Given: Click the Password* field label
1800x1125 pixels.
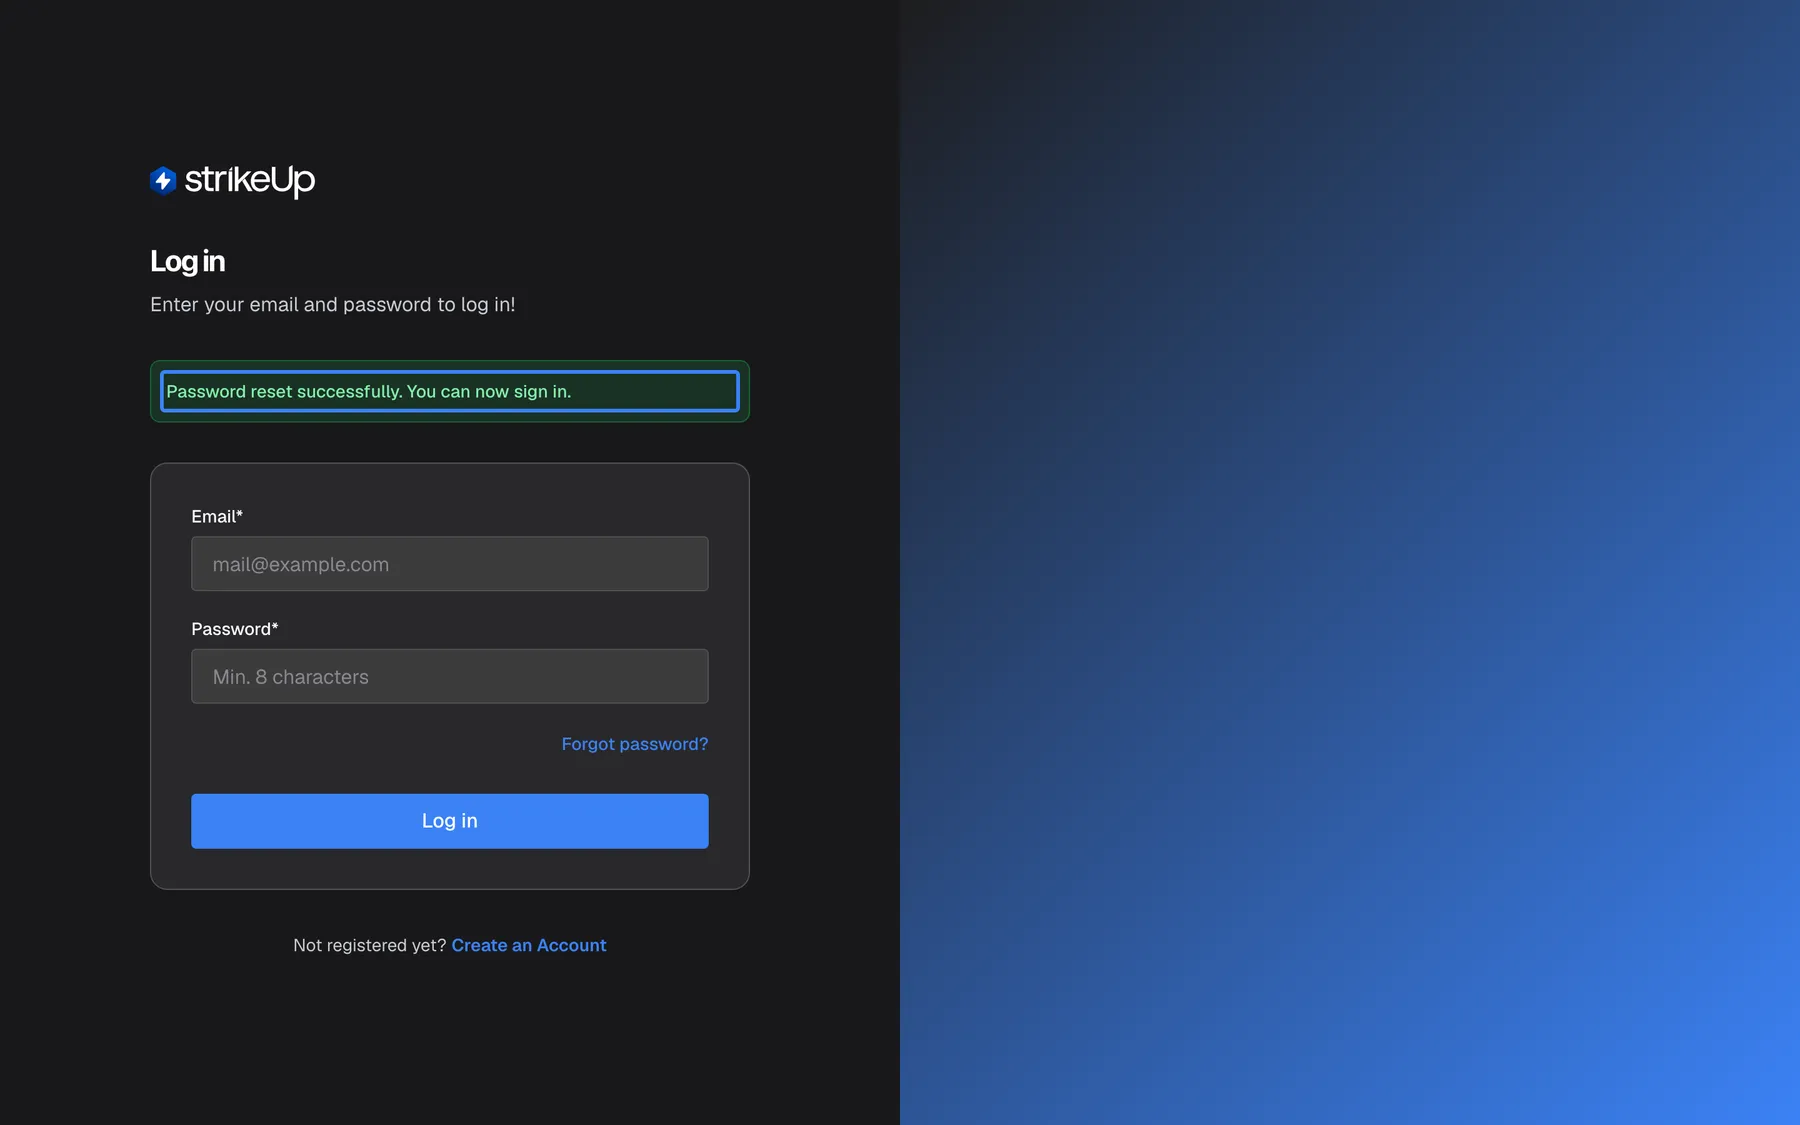Looking at the screenshot, I should (235, 629).
